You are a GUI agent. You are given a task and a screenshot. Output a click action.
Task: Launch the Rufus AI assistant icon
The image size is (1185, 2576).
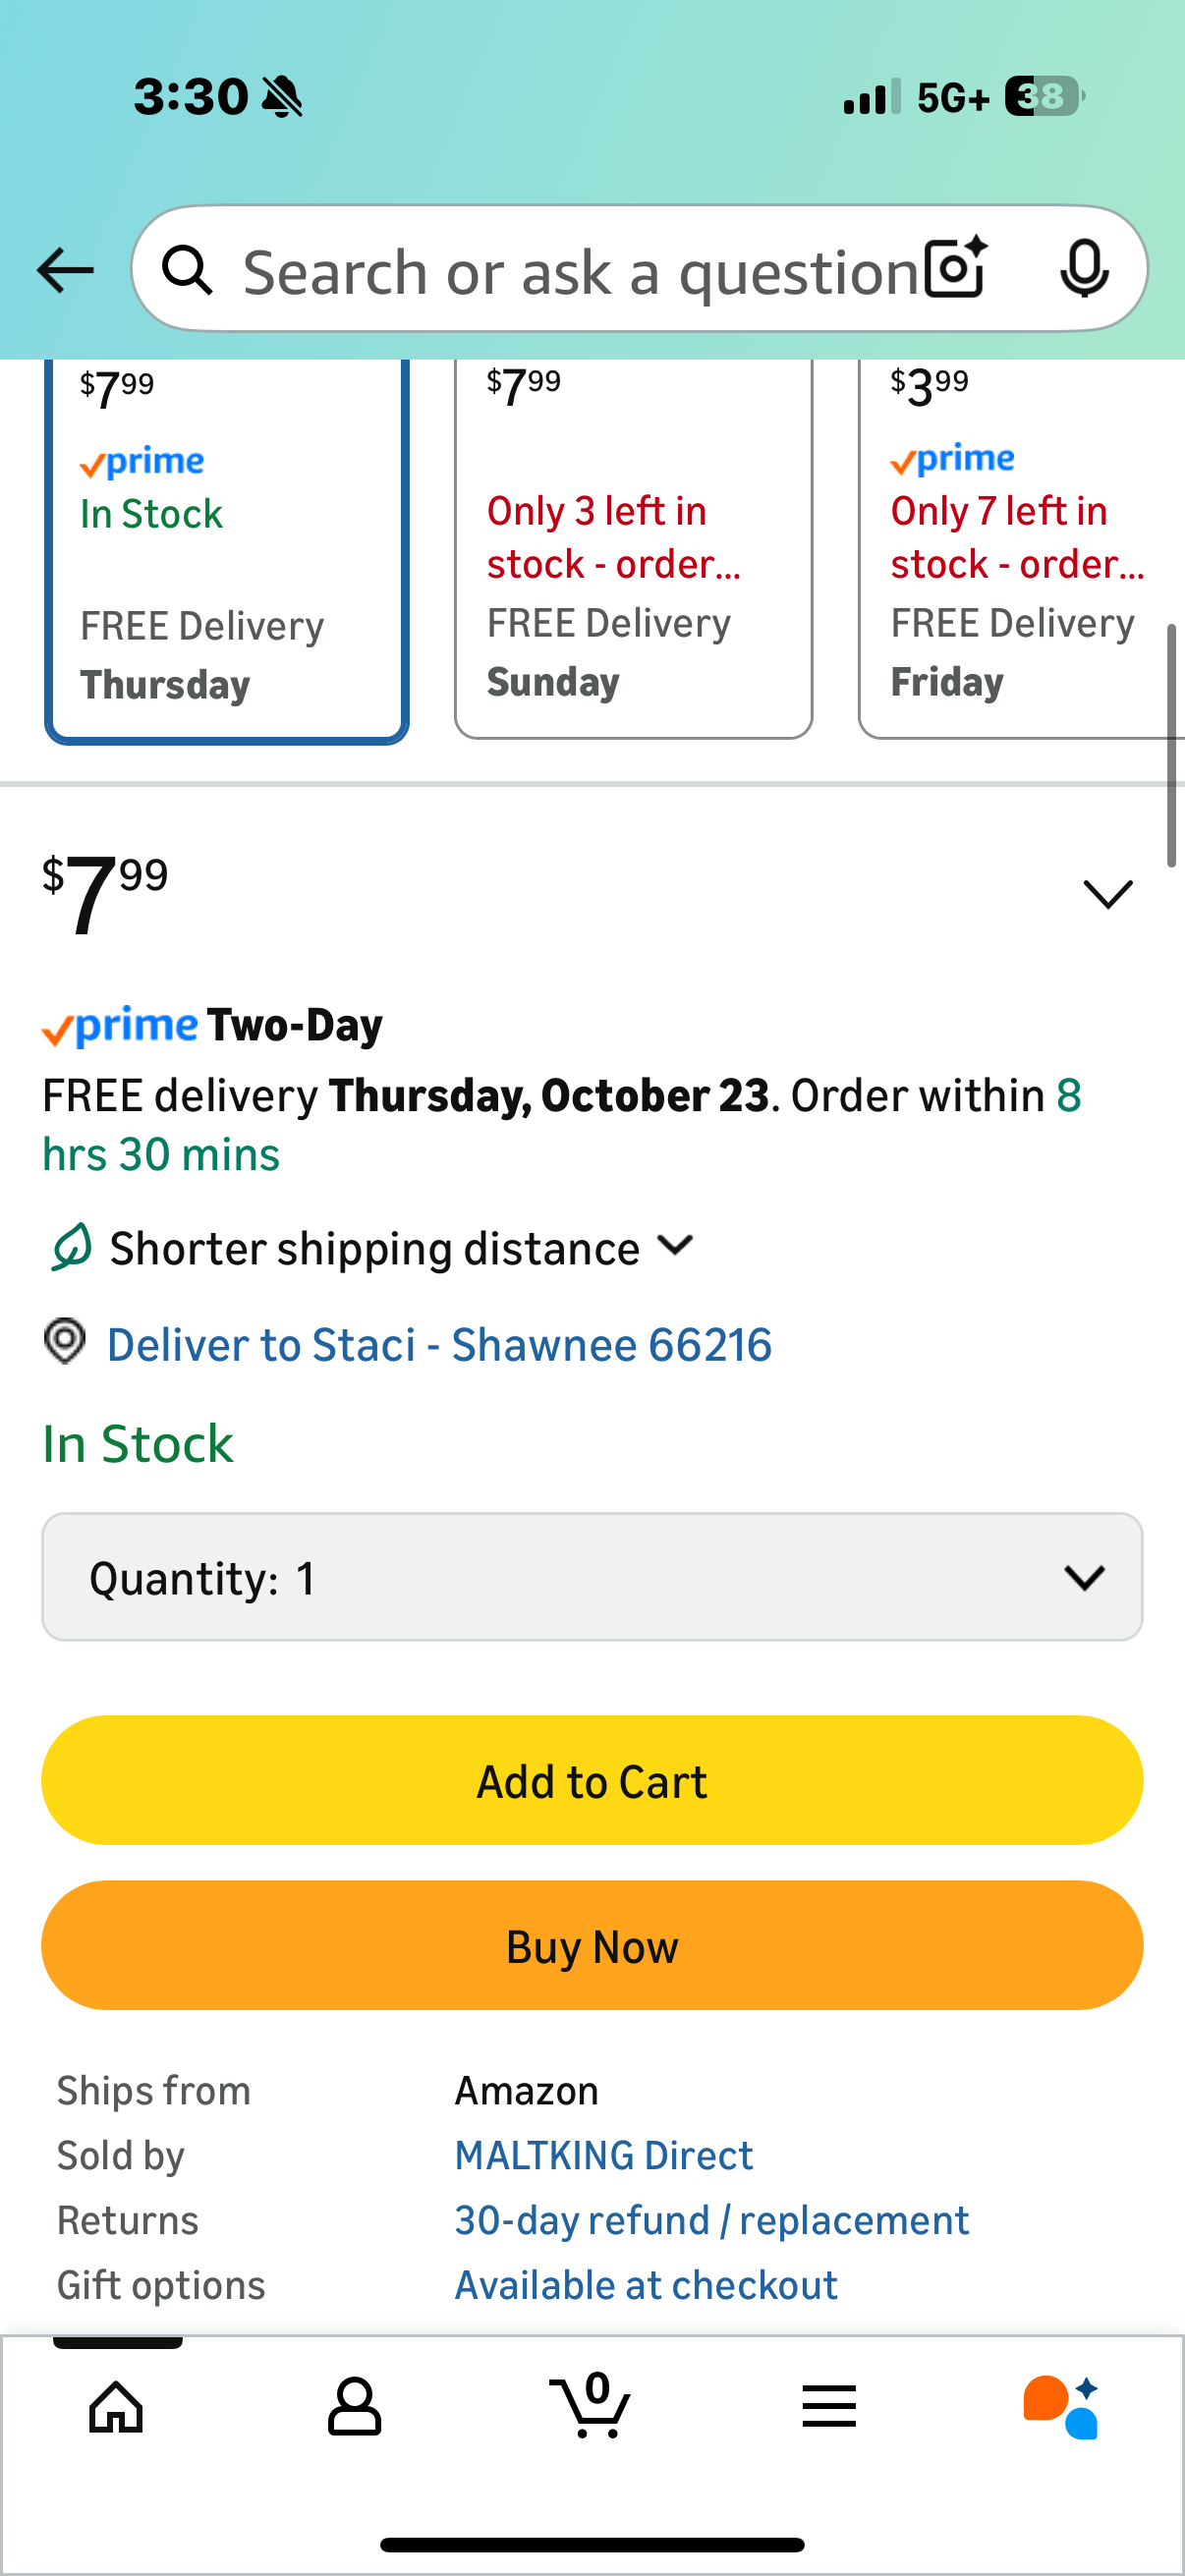1062,2406
